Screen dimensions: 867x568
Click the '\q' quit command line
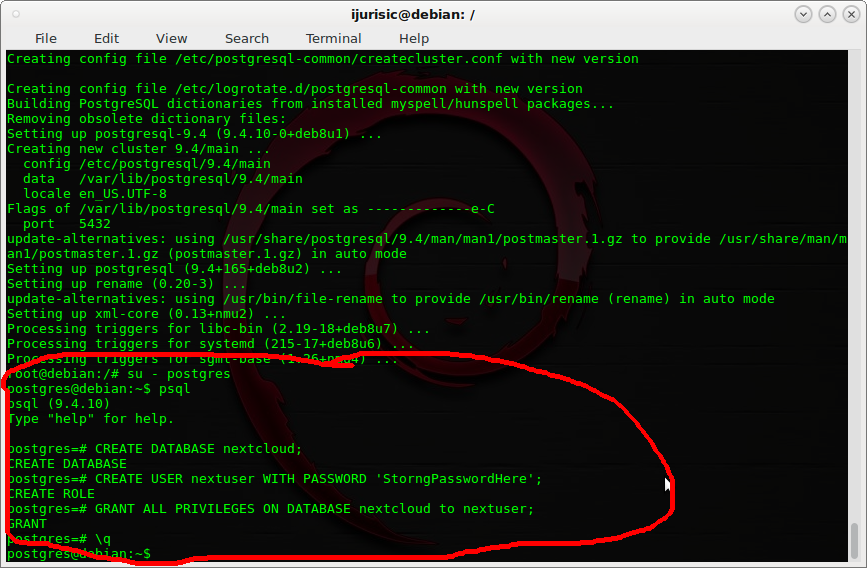(59, 538)
